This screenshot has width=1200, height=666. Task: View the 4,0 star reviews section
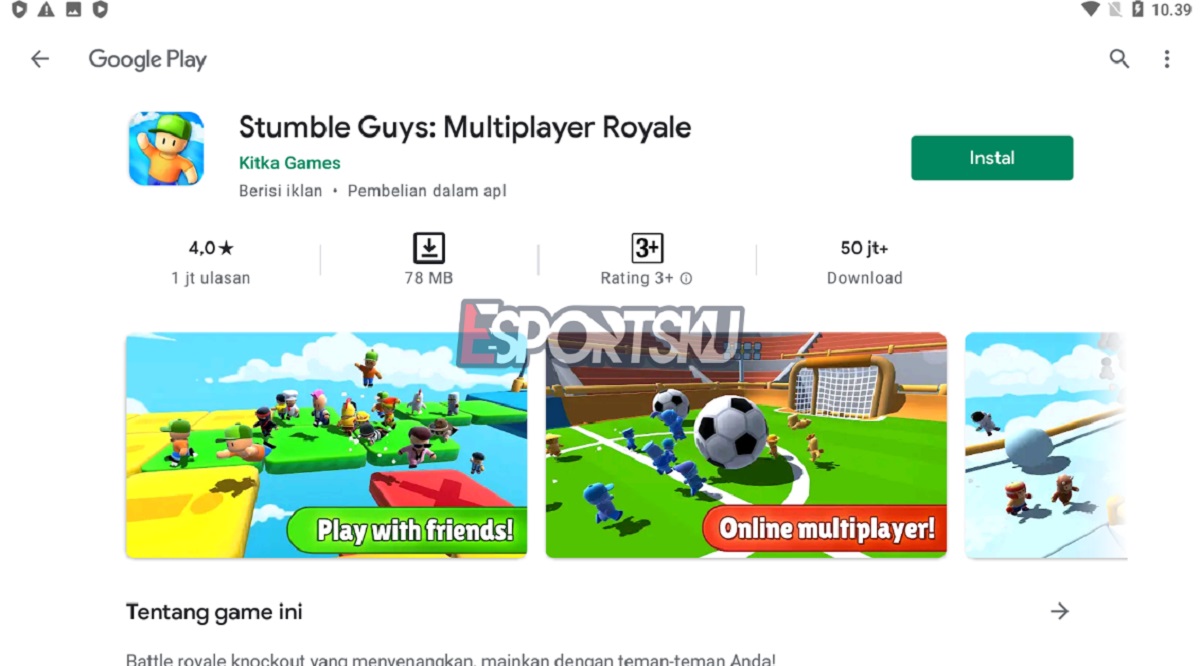pos(211,262)
